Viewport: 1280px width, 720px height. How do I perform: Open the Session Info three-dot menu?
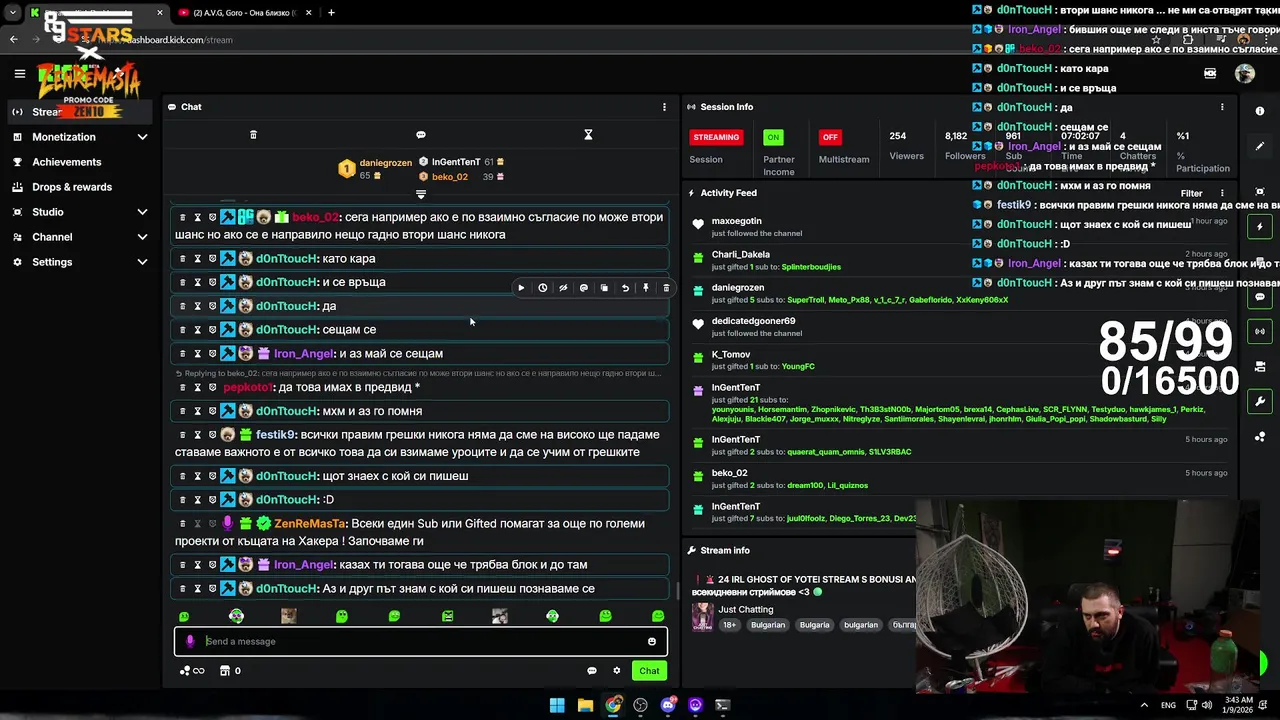(1222, 107)
